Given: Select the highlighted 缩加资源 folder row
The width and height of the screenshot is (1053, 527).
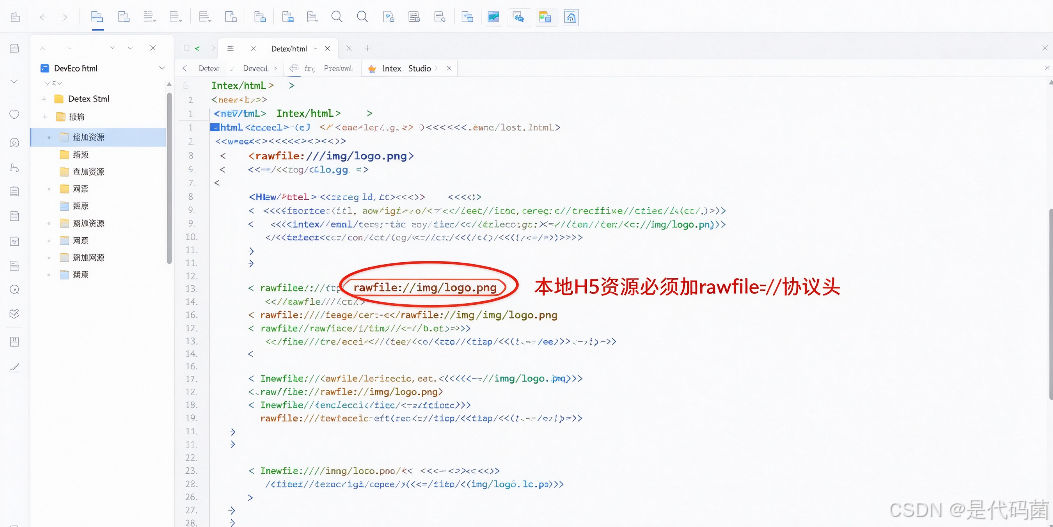Looking at the screenshot, I should (98, 137).
